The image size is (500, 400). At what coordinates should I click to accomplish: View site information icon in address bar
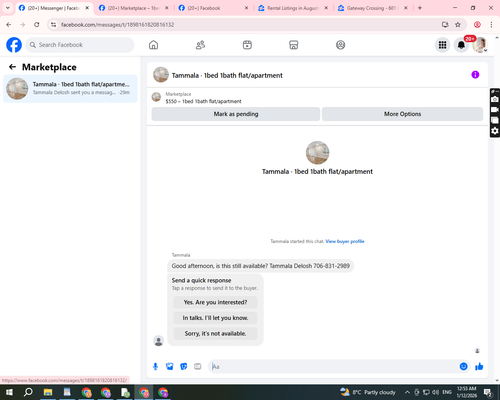coord(54,25)
